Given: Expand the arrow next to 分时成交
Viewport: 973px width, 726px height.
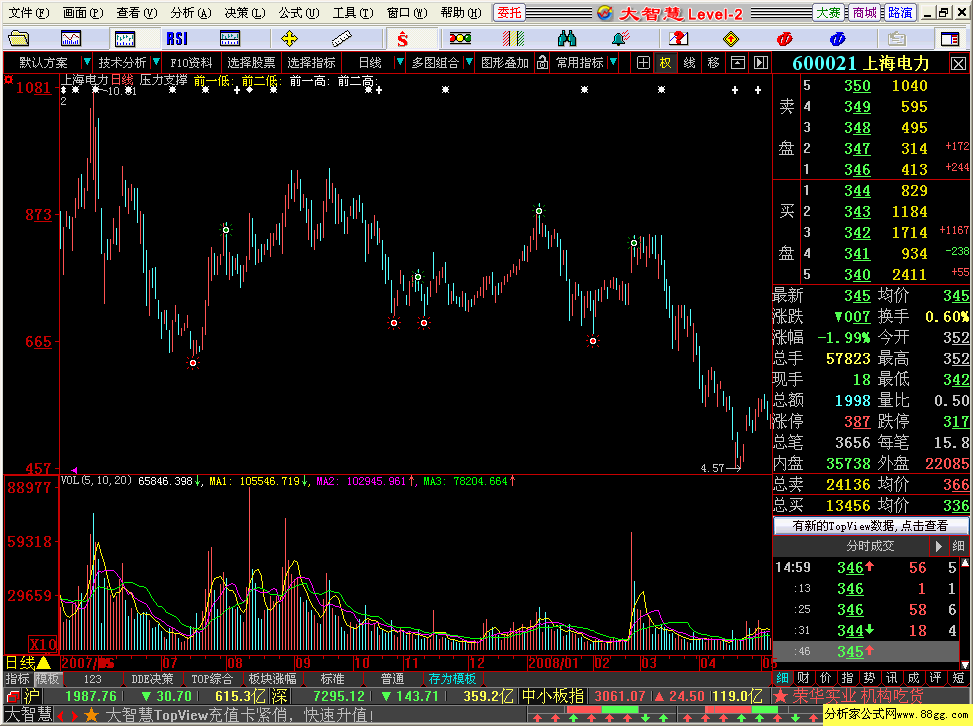Looking at the screenshot, I should 938,546.
